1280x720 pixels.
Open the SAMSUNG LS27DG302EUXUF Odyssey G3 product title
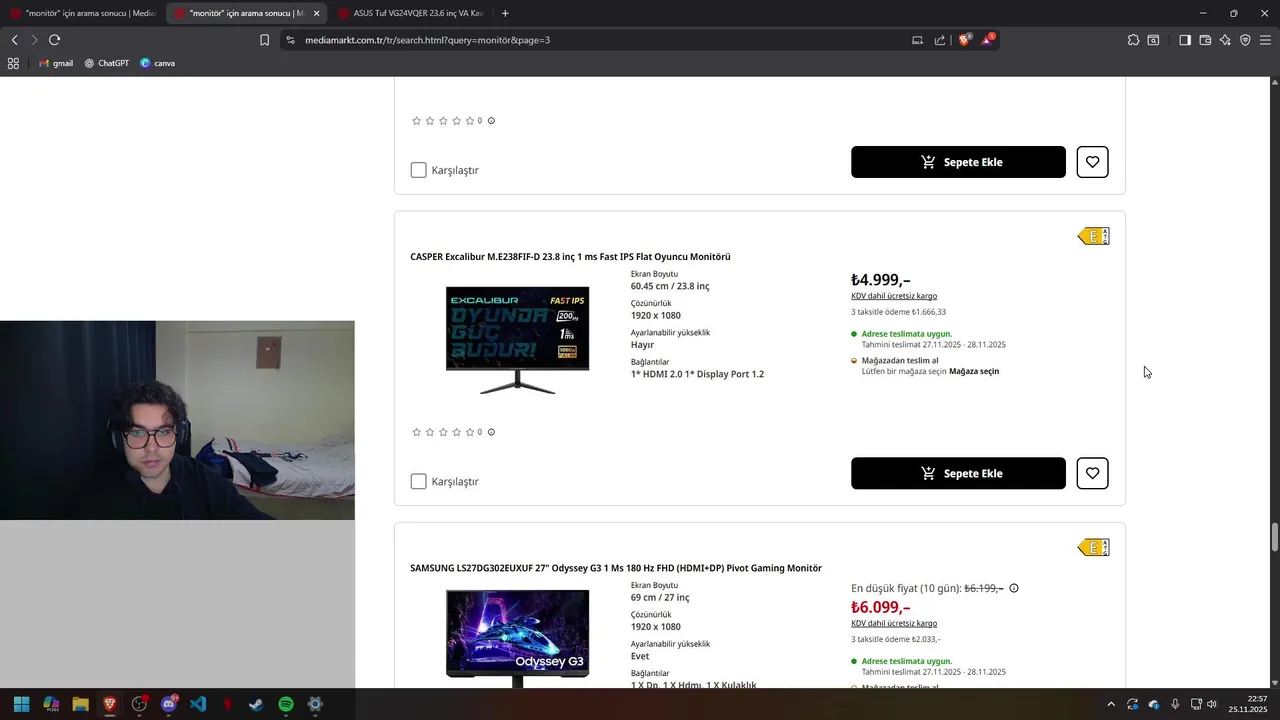616,568
